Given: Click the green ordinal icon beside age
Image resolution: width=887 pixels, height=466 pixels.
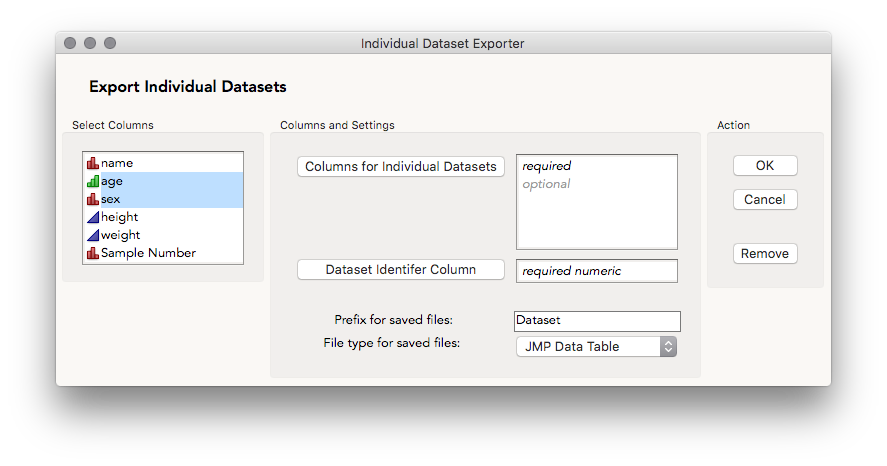Looking at the screenshot, I should (93, 182).
